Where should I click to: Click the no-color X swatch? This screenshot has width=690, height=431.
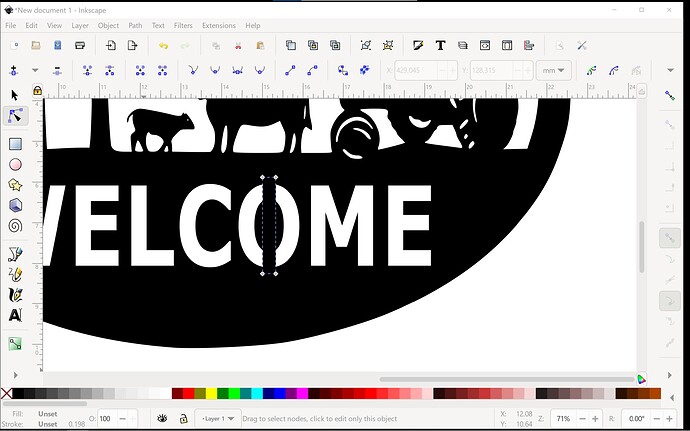click(7, 394)
